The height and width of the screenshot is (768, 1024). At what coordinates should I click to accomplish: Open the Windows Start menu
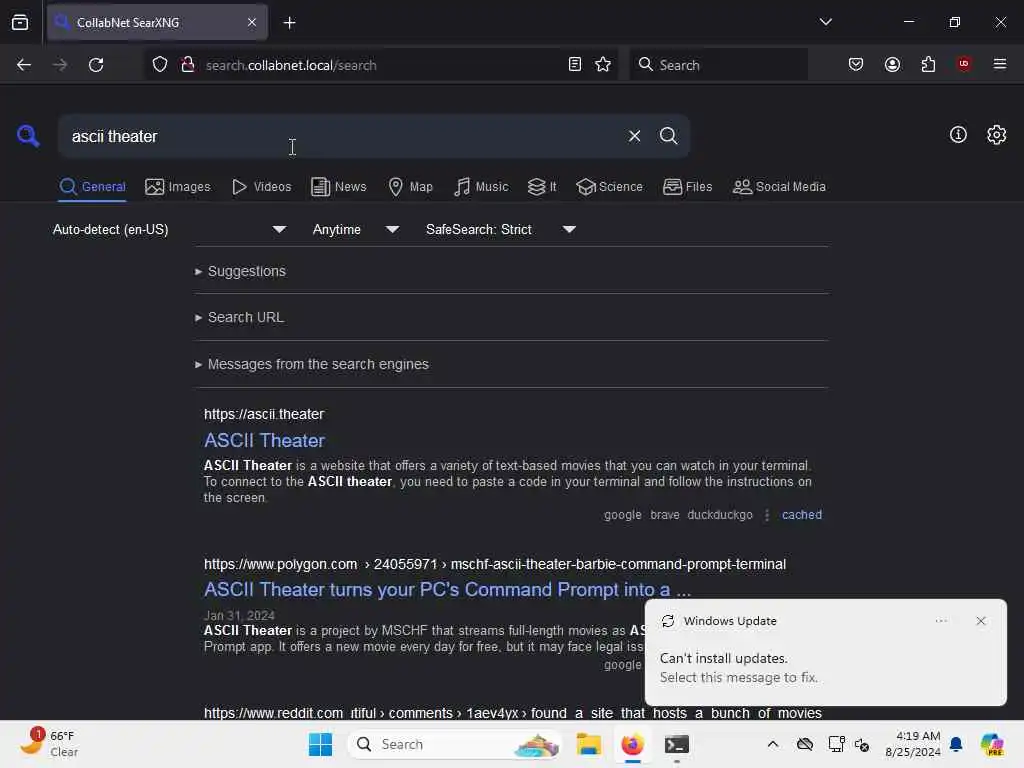[320, 744]
